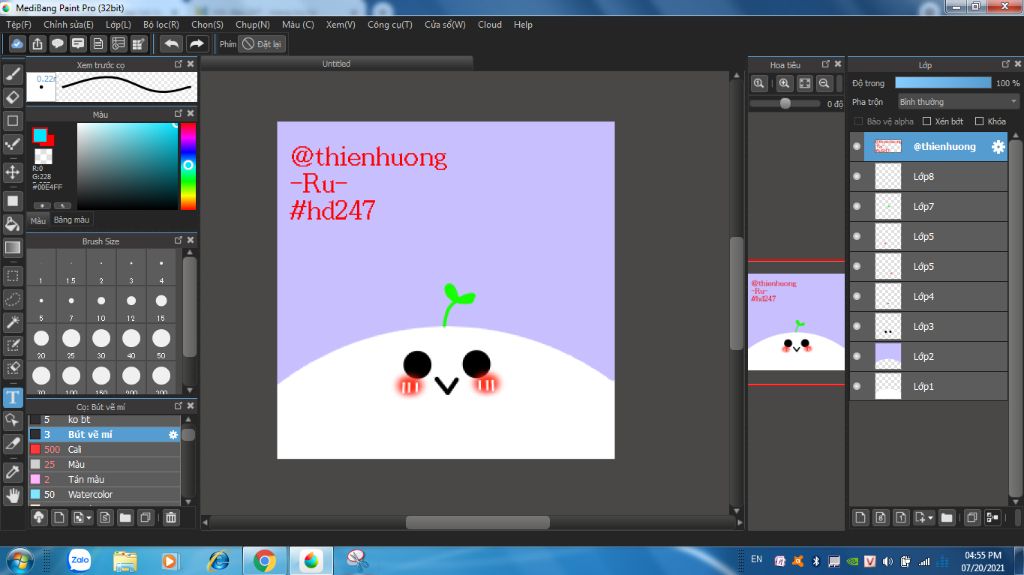The width and height of the screenshot is (1024, 575).
Task: Select the Bucket fill tool
Action: point(12,224)
